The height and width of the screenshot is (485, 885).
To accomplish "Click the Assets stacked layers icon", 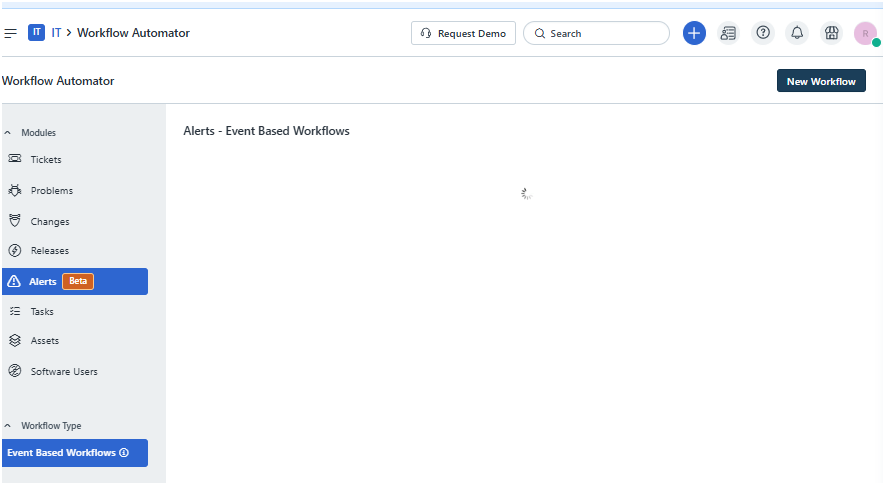I will point(15,340).
